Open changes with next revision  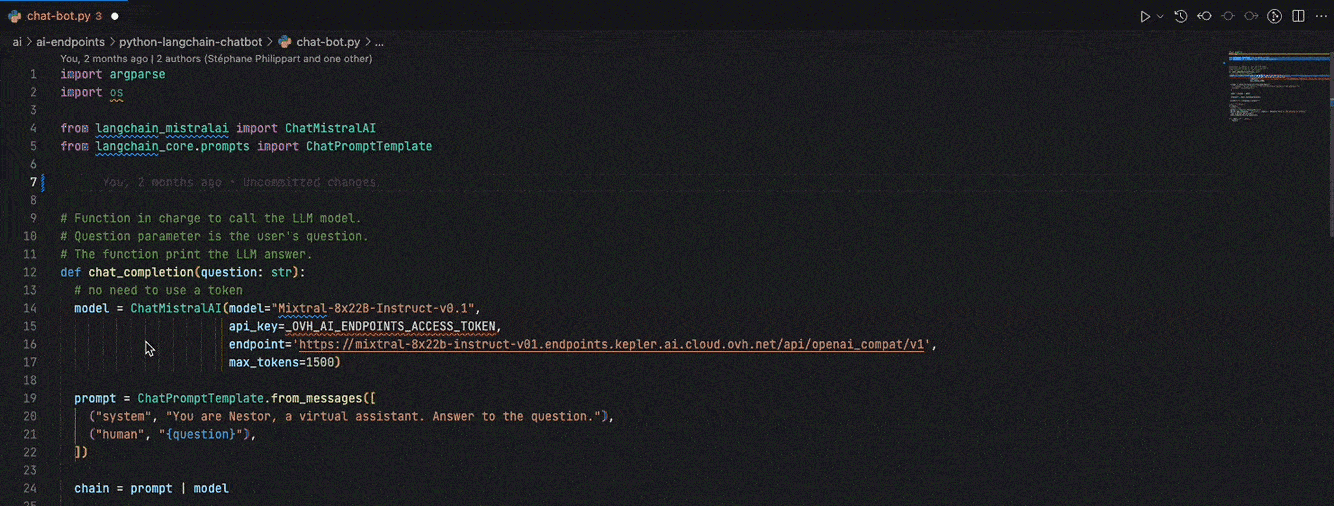(1251, 16)
